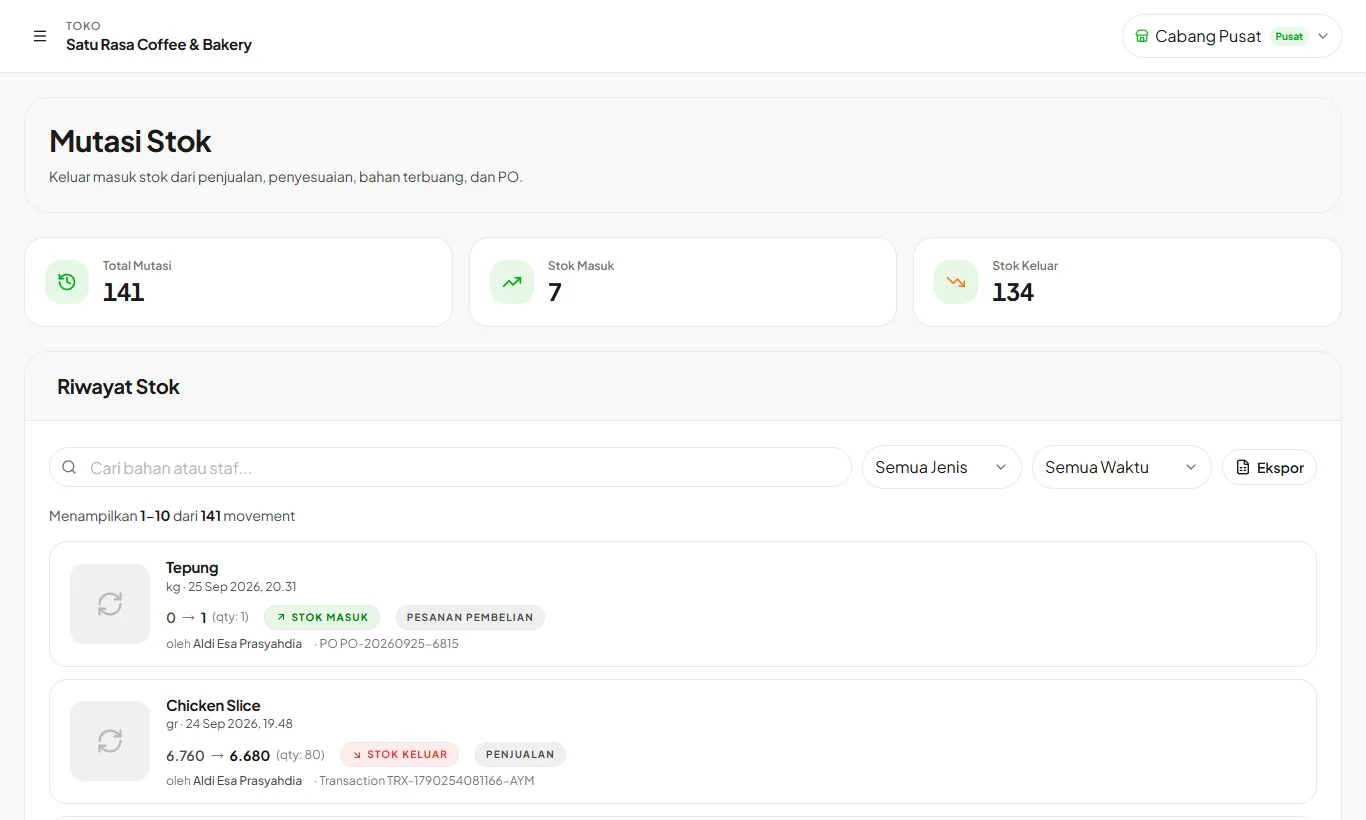Click Transaction TRX-1790254081166-AYM reference

click(427, 781)
